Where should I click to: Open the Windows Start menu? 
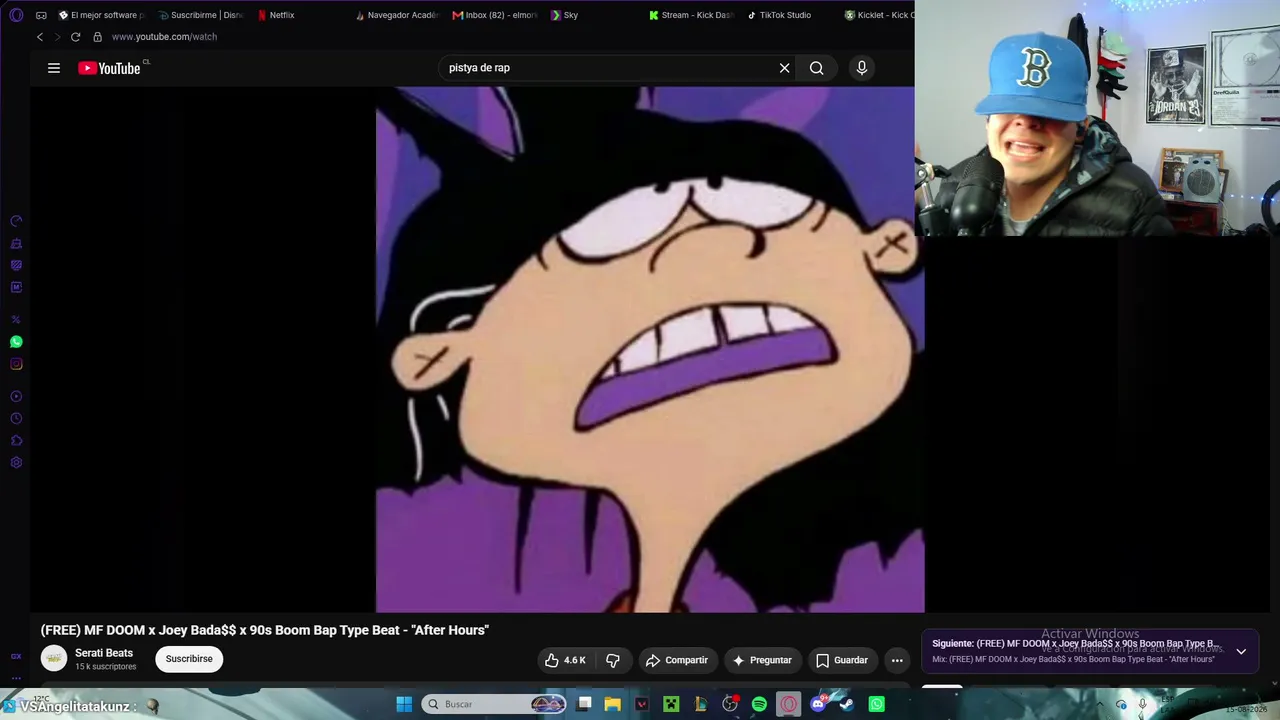pyautogui.click(x=404, y=704)
